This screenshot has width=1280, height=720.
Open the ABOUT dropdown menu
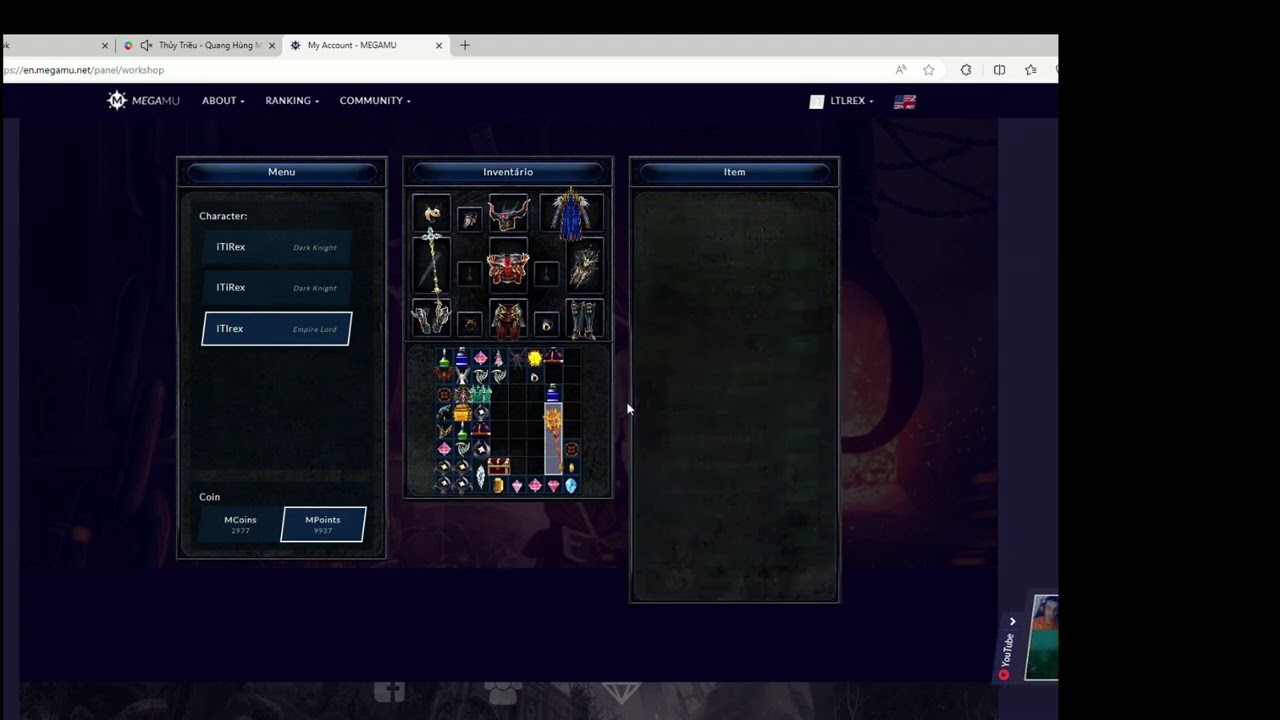point(223,100)
